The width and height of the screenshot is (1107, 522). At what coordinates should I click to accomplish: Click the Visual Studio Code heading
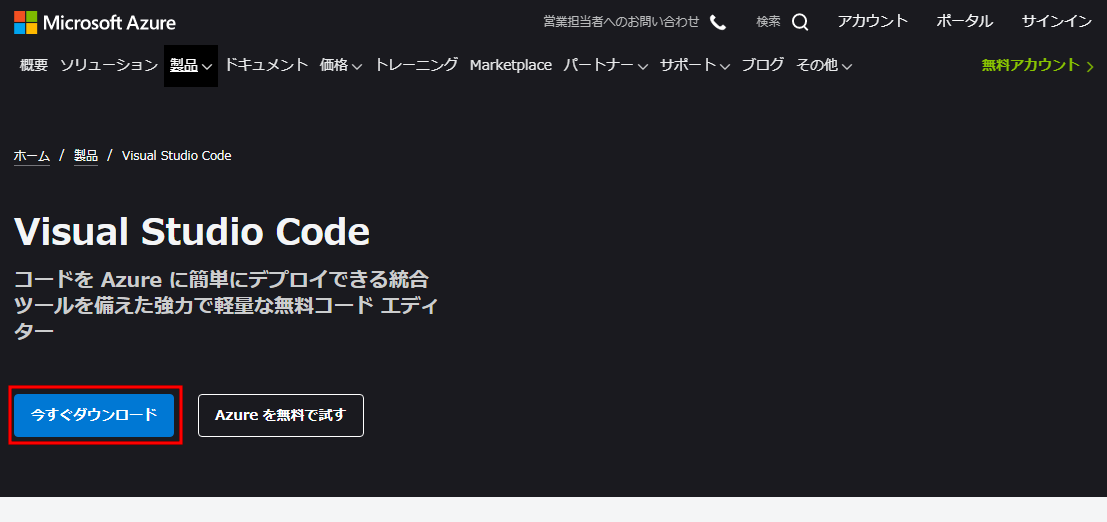192,230
